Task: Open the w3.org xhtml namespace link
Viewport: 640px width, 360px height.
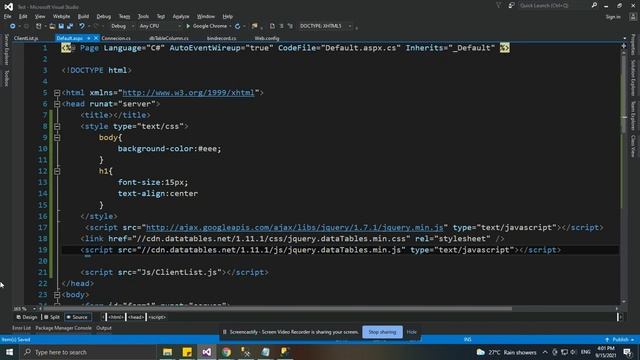Action: tap(188, 93)
